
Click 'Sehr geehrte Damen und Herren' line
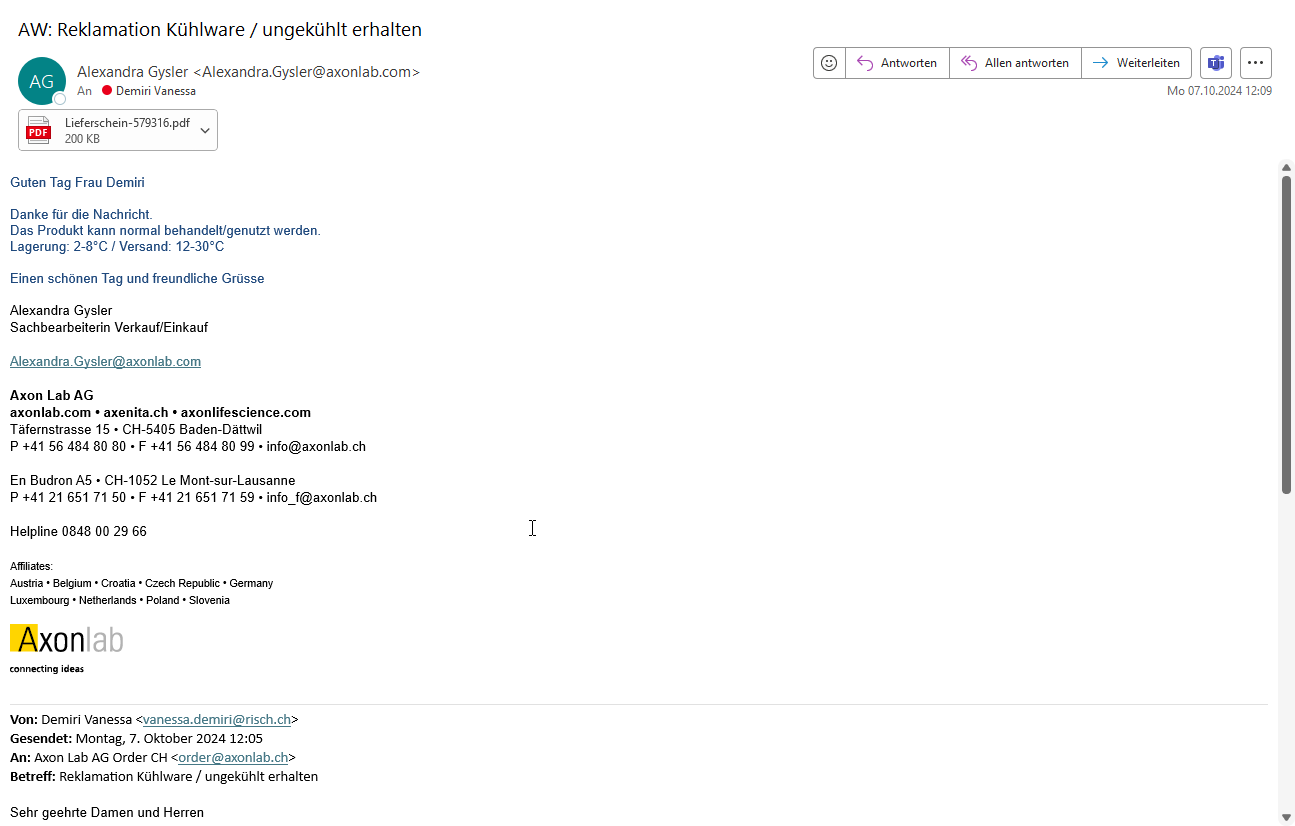(107, 812)
